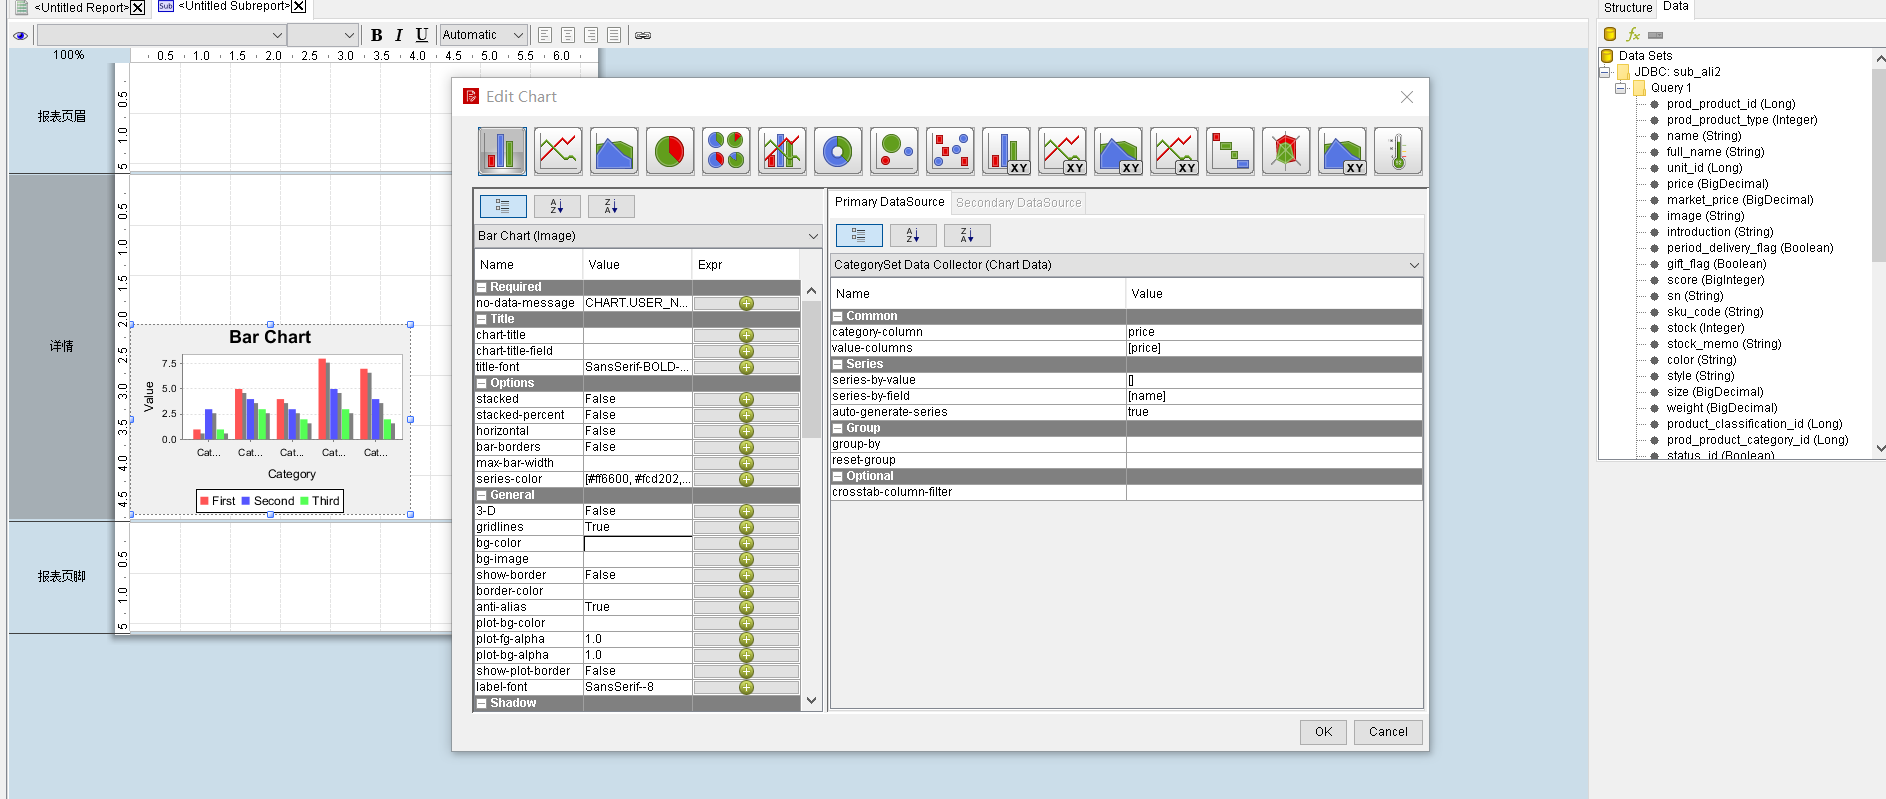The height and width of the screenshot is (799, 1886).
Task: Align text right in formatting toolbar
Action: 591,35
